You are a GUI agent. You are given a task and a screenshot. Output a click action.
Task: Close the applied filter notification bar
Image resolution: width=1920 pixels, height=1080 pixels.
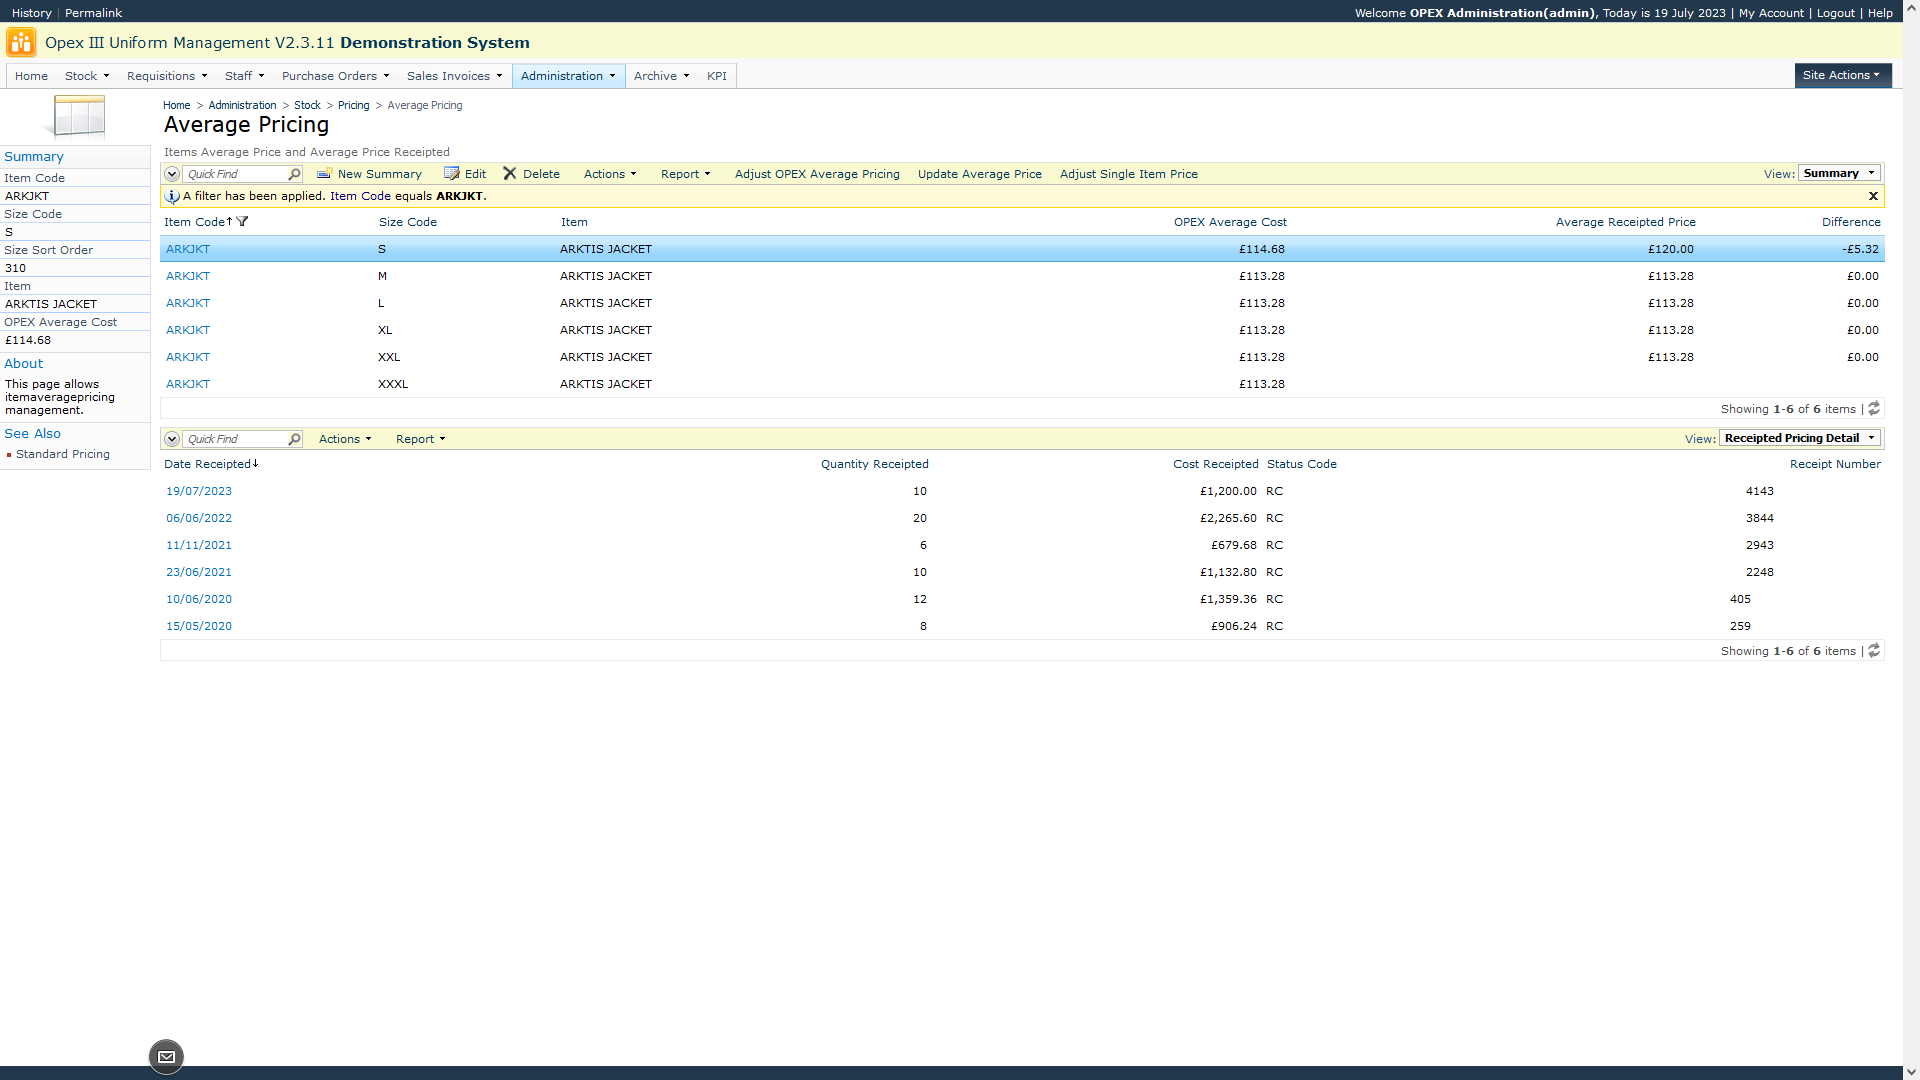pos(1873,196)
